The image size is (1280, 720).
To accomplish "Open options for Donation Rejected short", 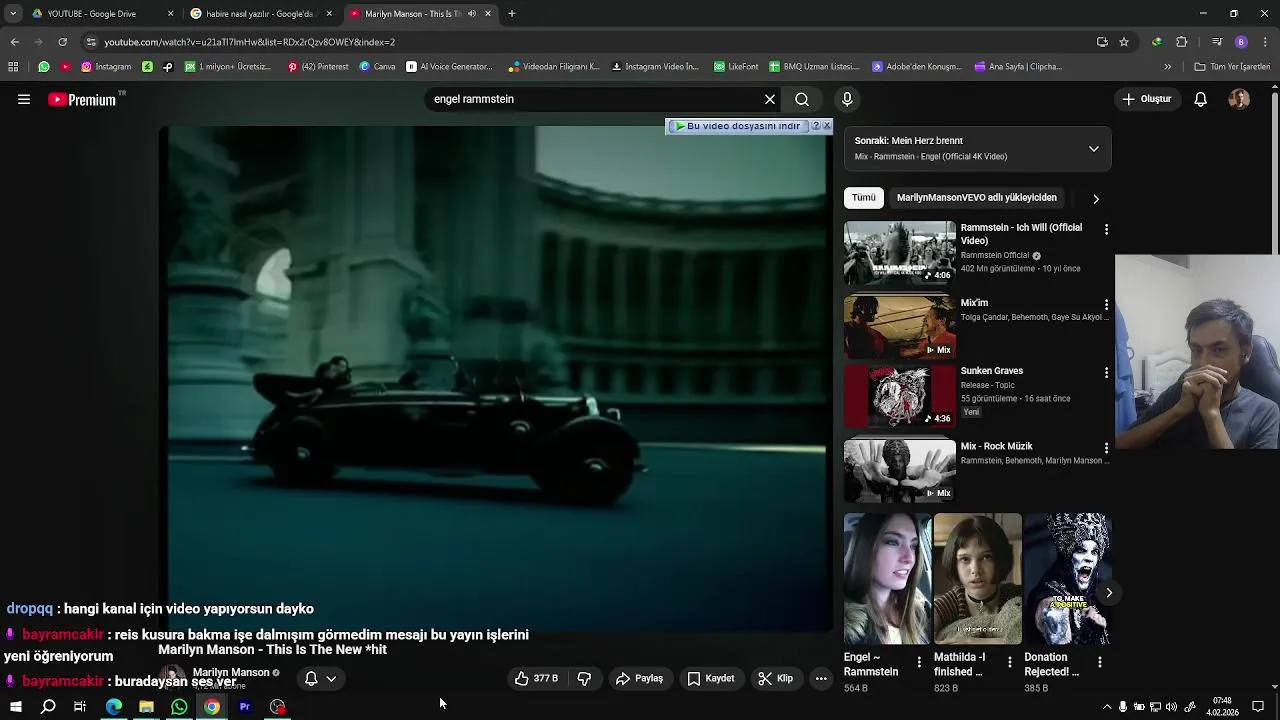I will click(1099, 662).
